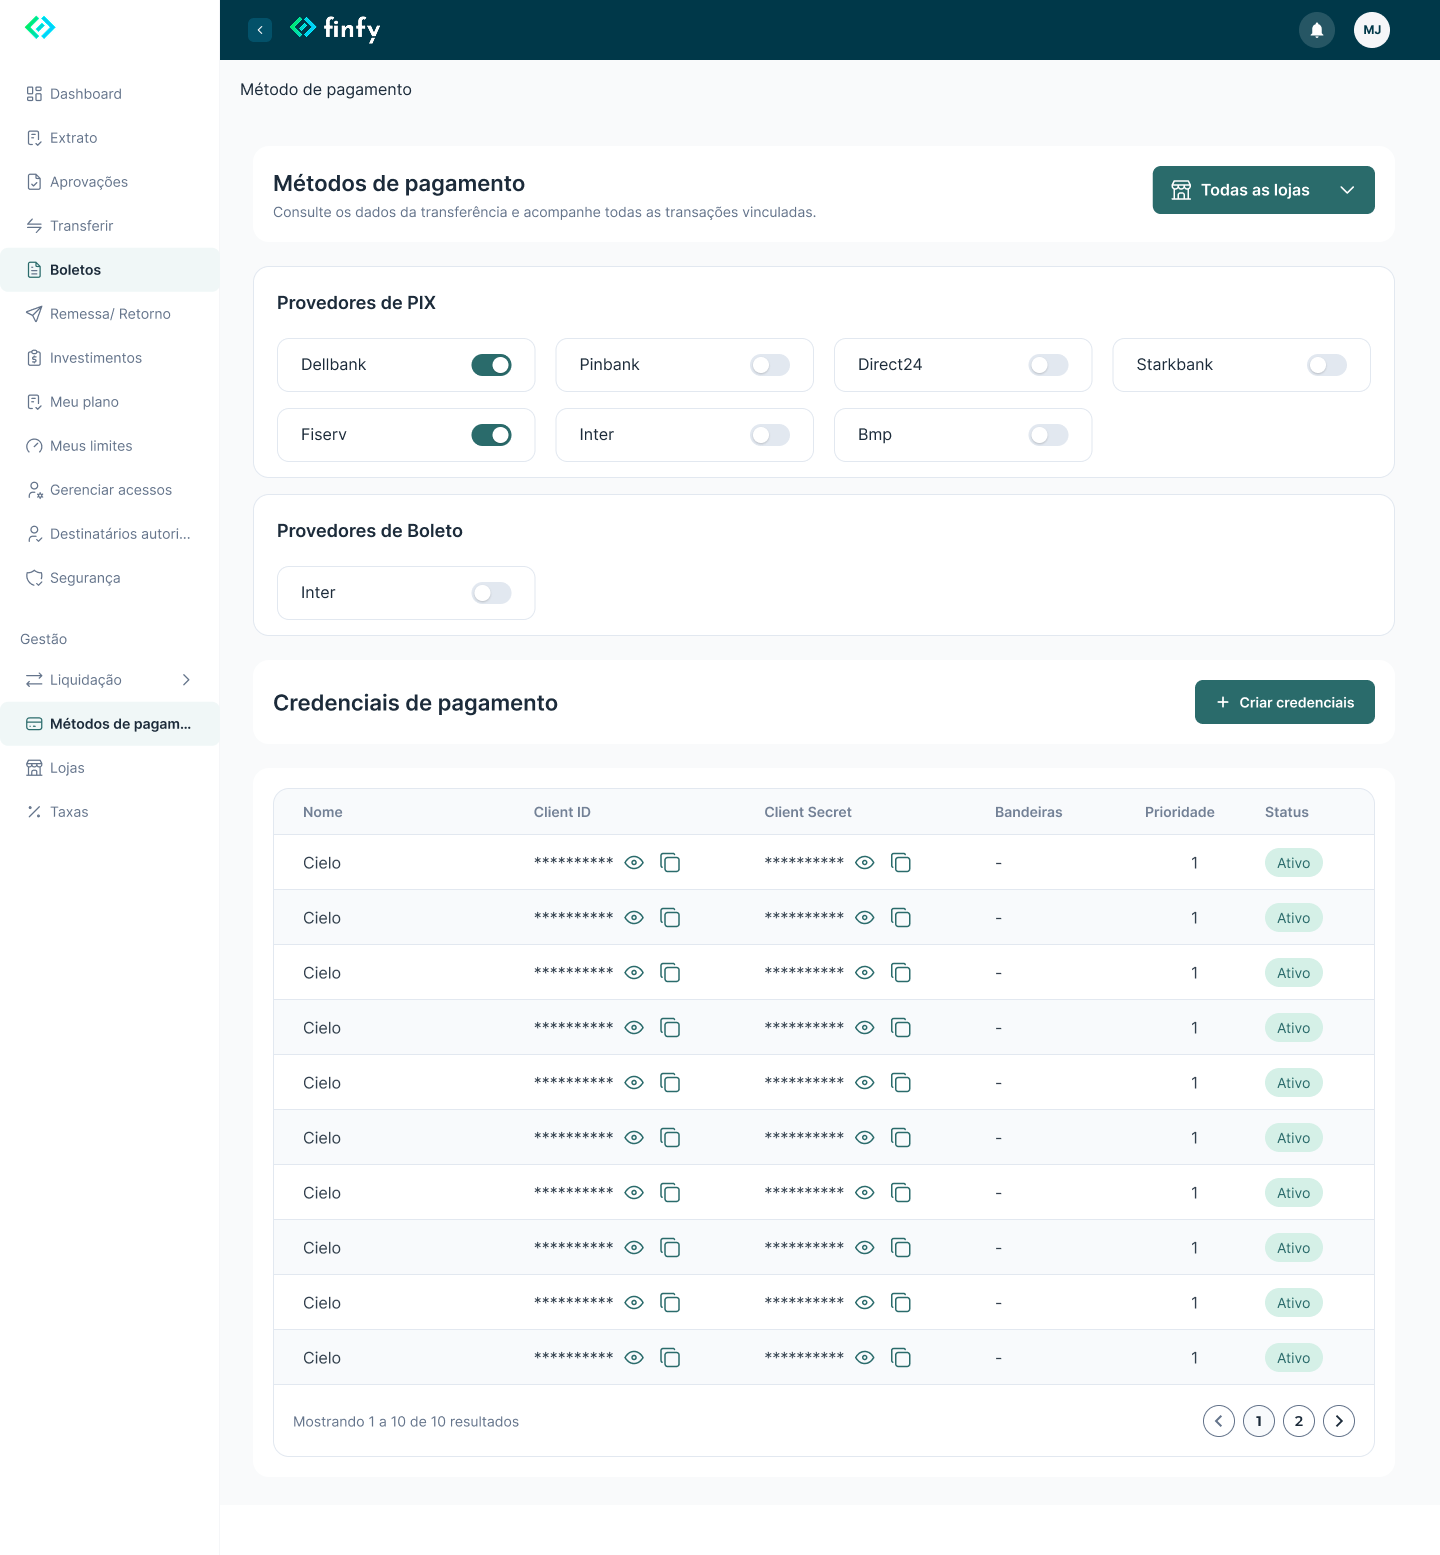The width and height of the screenshot is (1440, 1555).
Task: Copy Client ID in the fifth Cielo row
Action: point(670,1083)
